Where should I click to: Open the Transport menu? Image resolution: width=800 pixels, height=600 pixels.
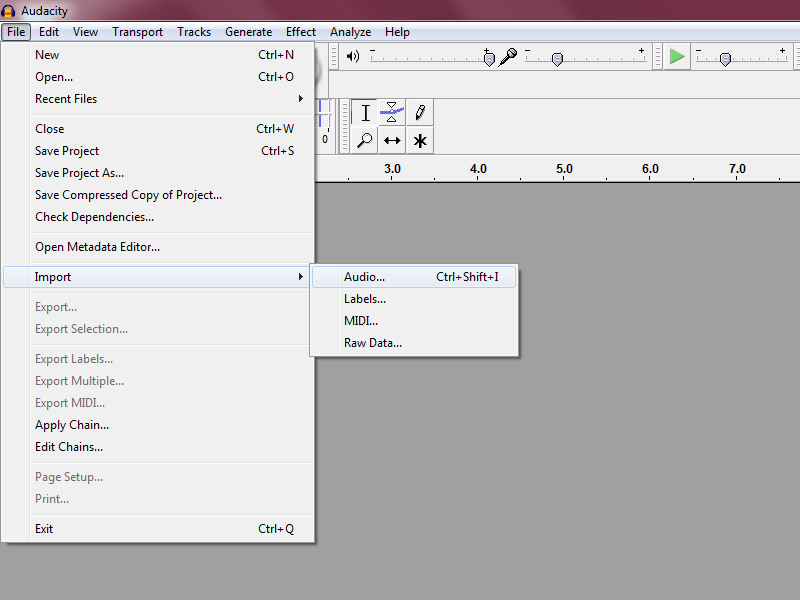tap(137, 32)
